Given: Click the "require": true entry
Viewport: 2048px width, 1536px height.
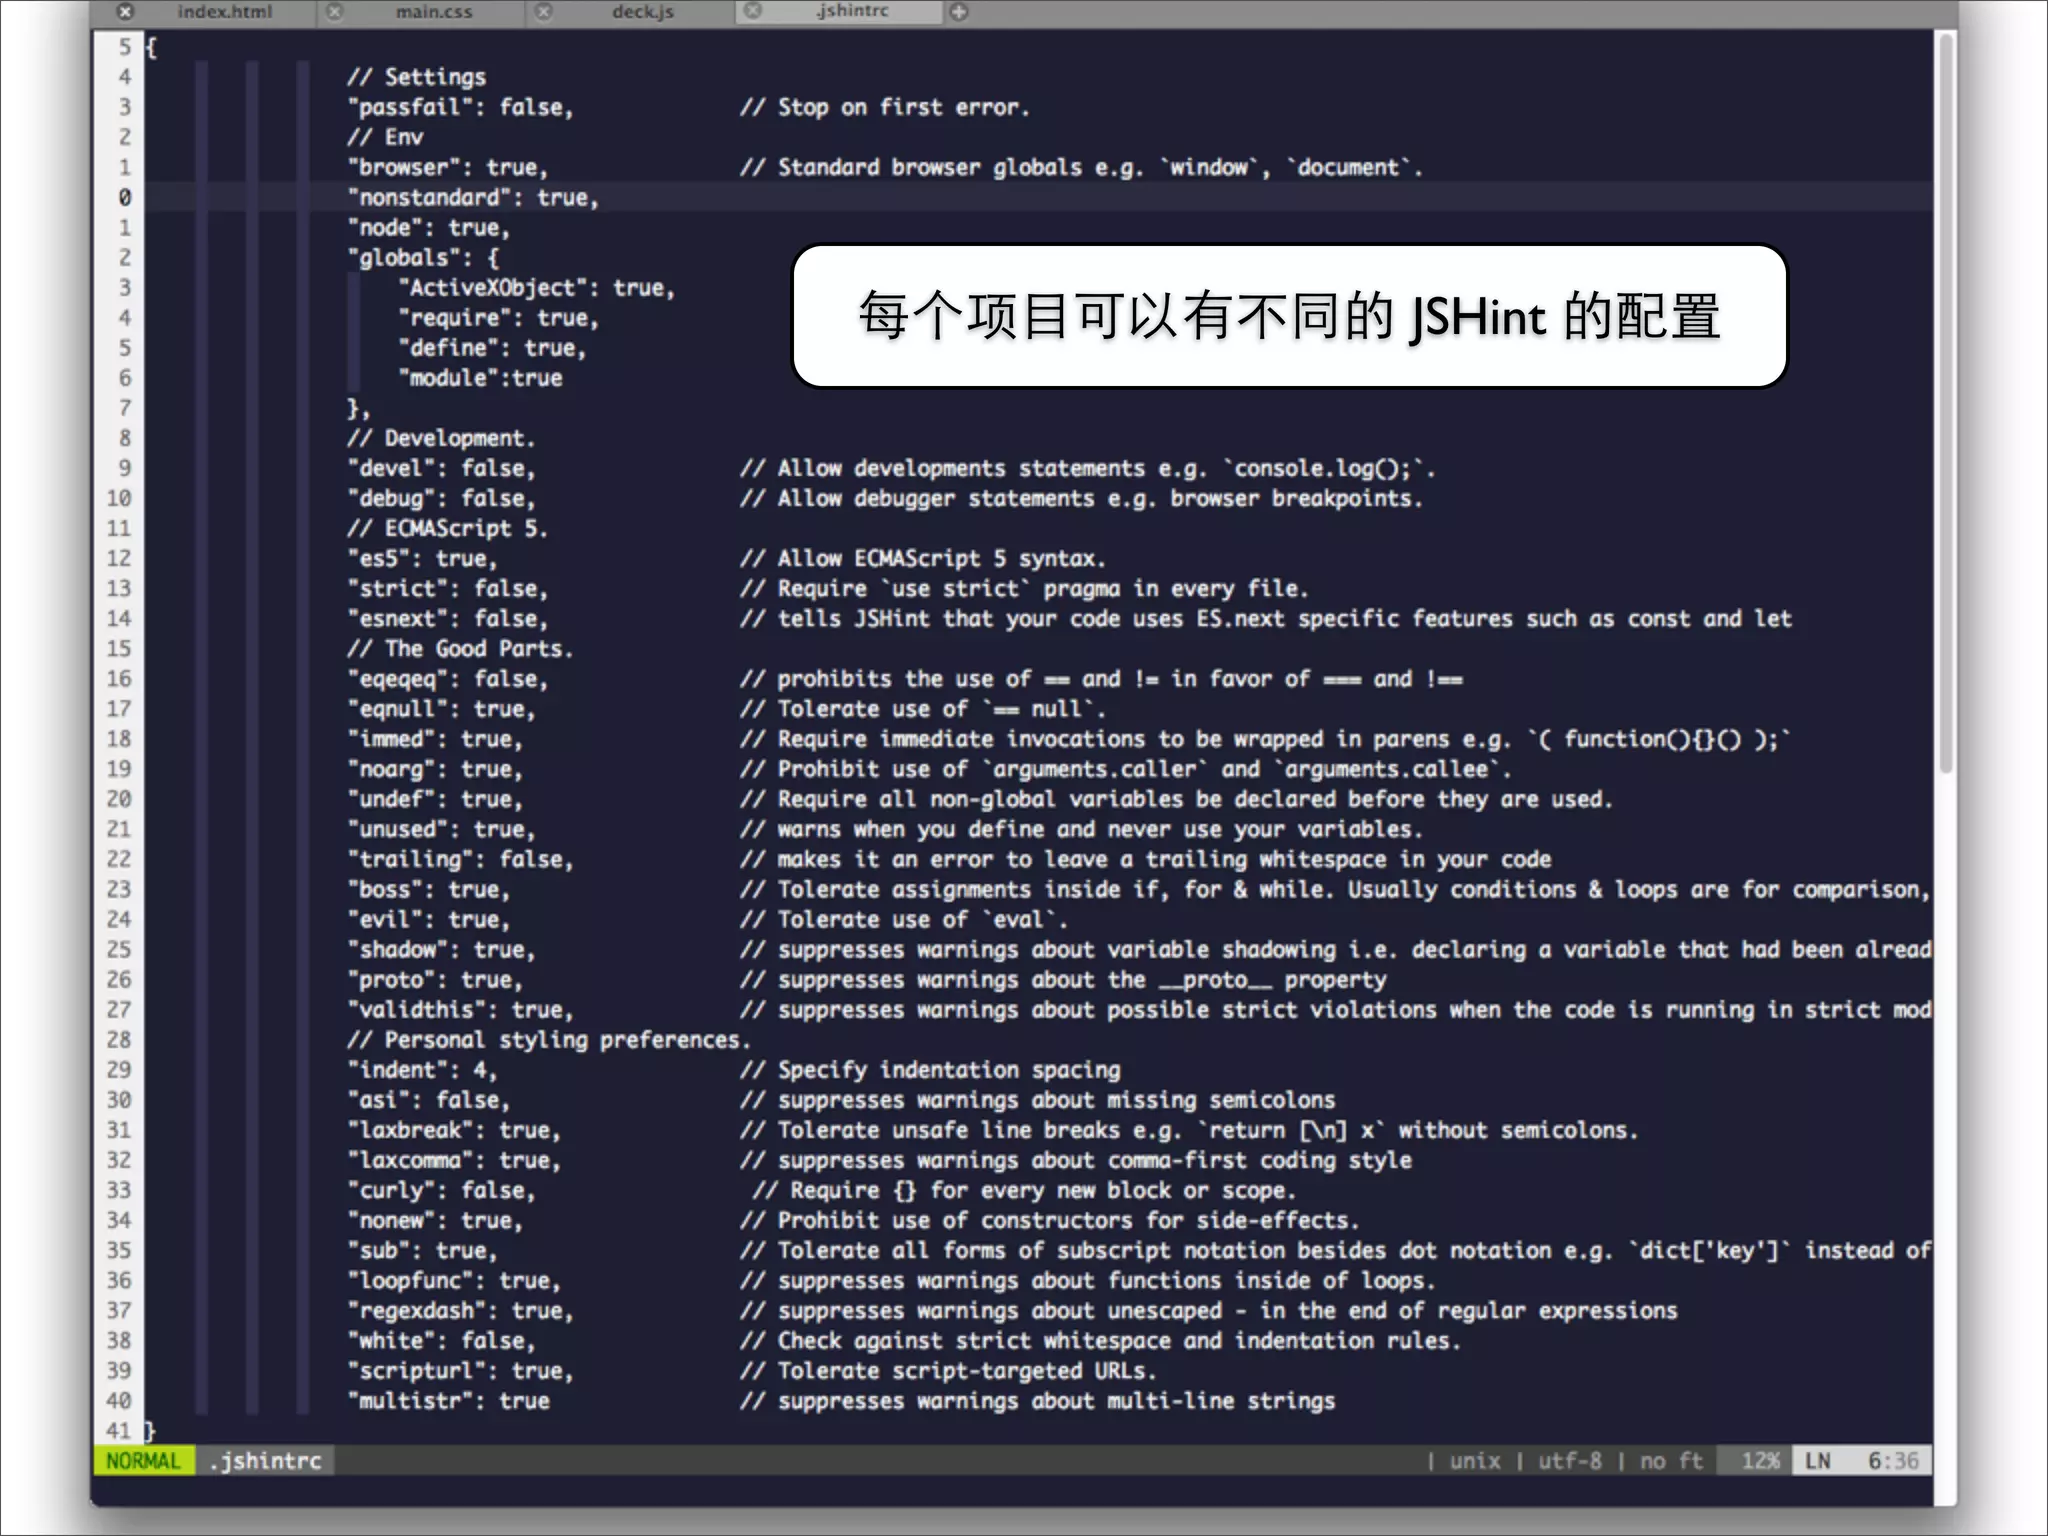Looking at the screenshot, I should pyautogui.click(x=498, y=317).
